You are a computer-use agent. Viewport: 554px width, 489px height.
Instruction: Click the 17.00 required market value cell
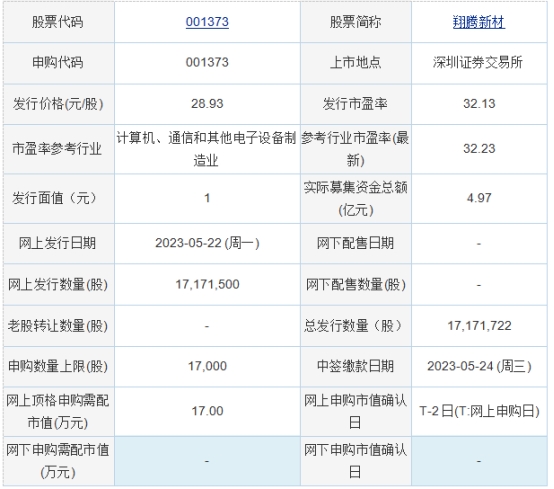[x=207, y=411]
